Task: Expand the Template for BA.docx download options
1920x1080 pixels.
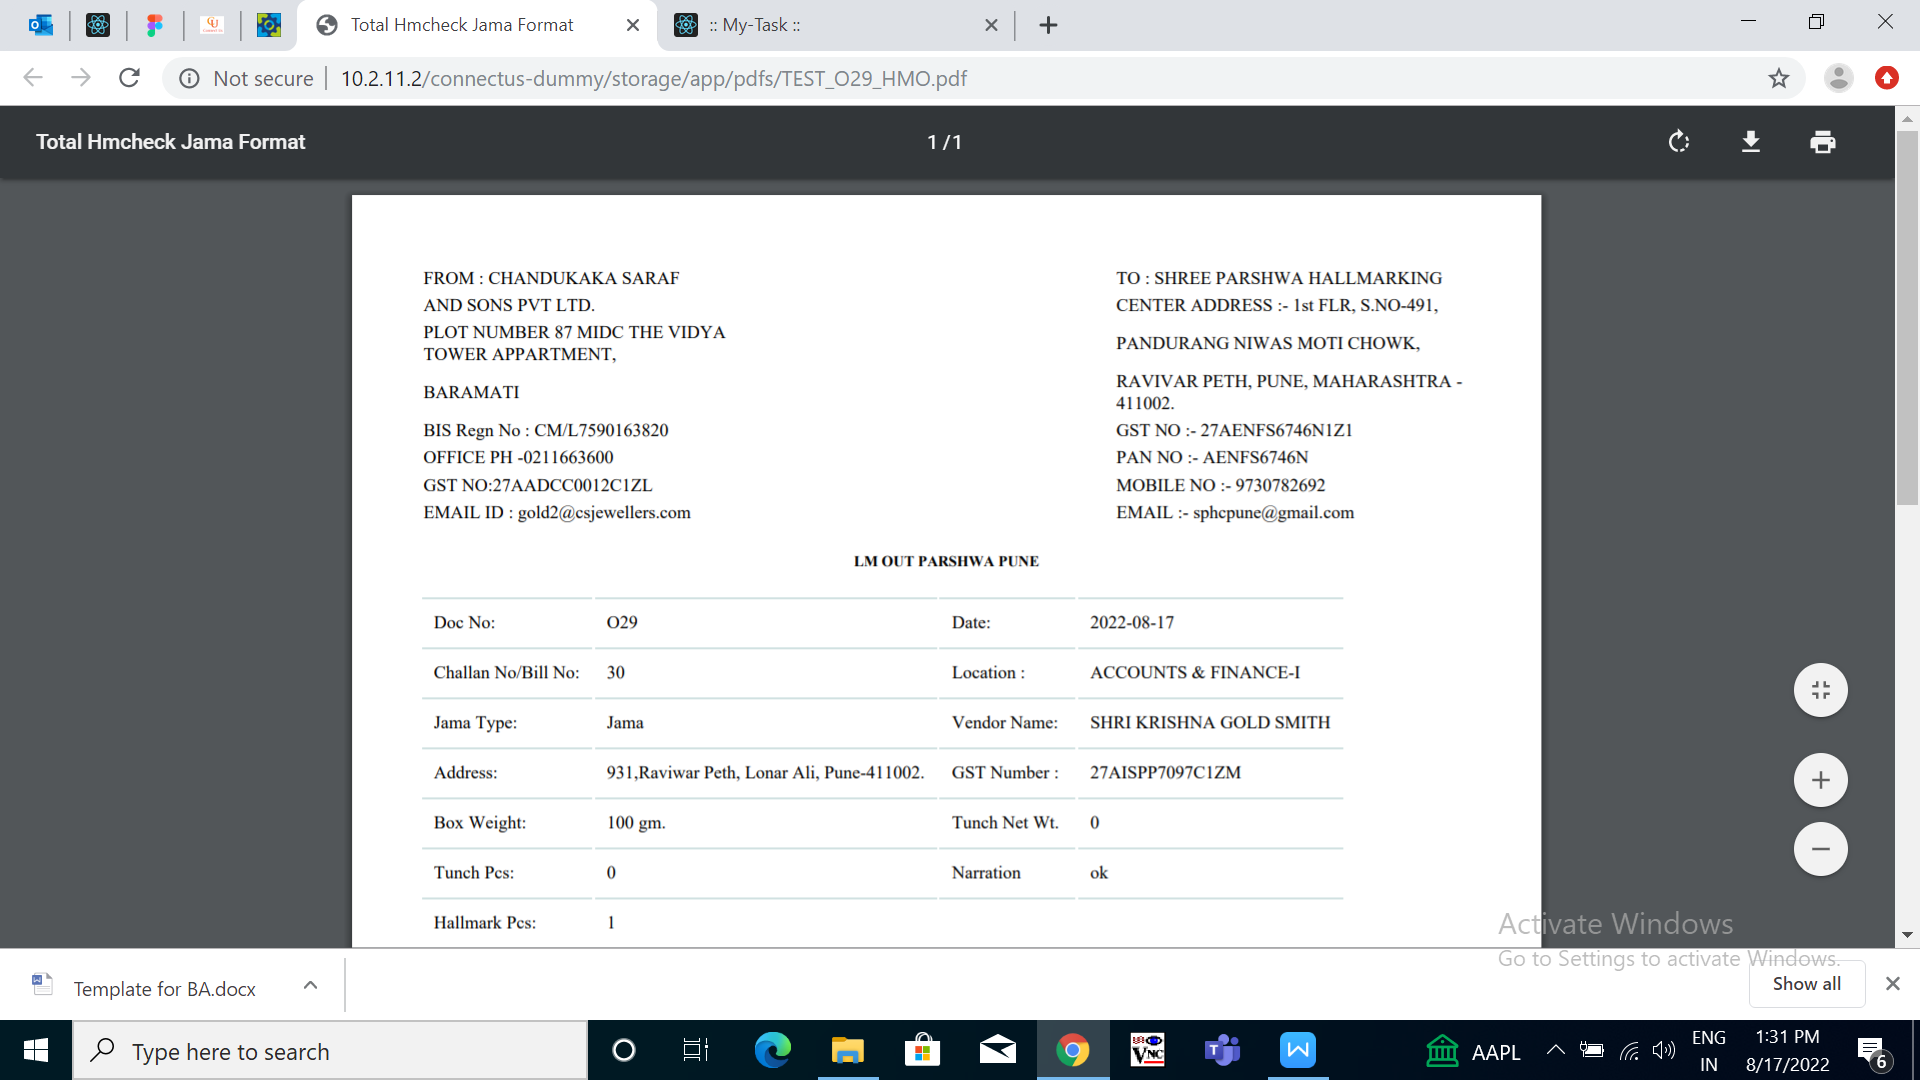Action: tap(310, 985)
